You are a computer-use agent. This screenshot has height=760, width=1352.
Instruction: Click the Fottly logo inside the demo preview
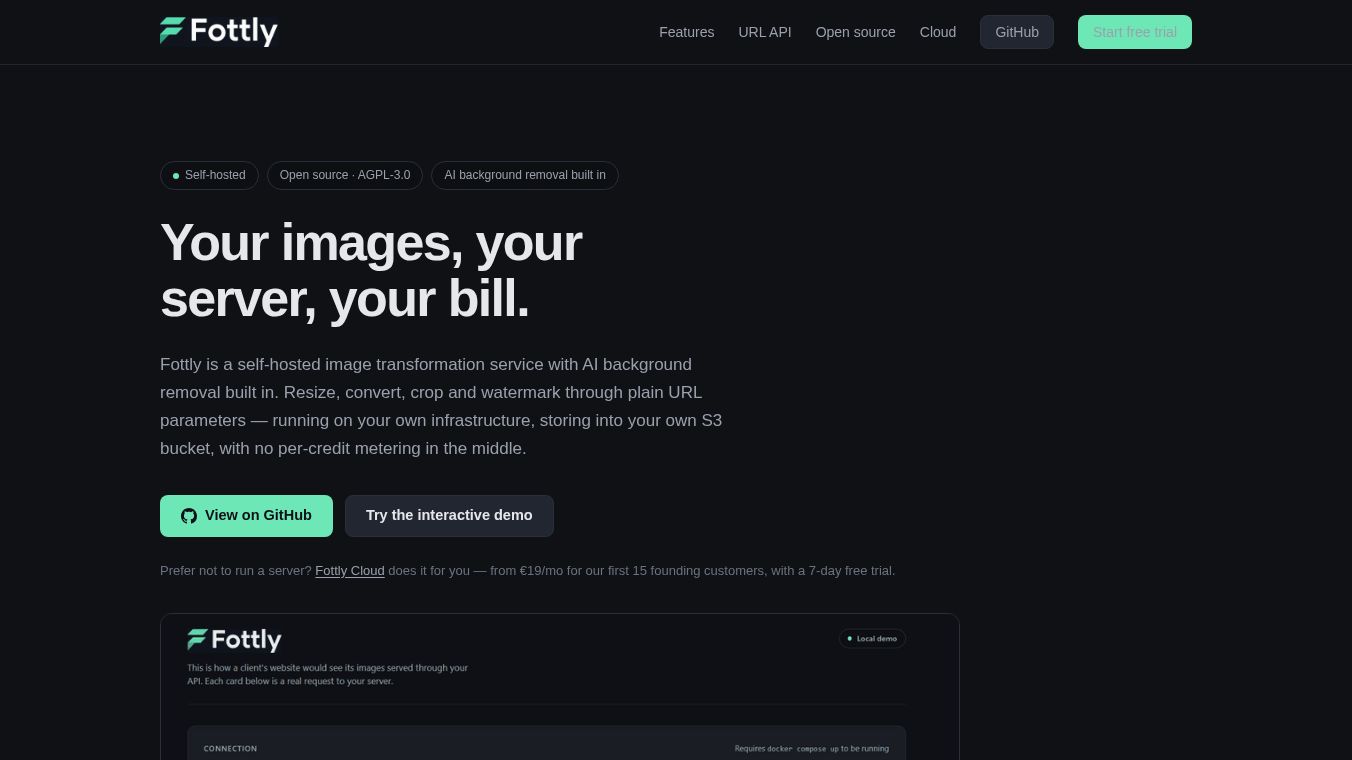(234, 639)
